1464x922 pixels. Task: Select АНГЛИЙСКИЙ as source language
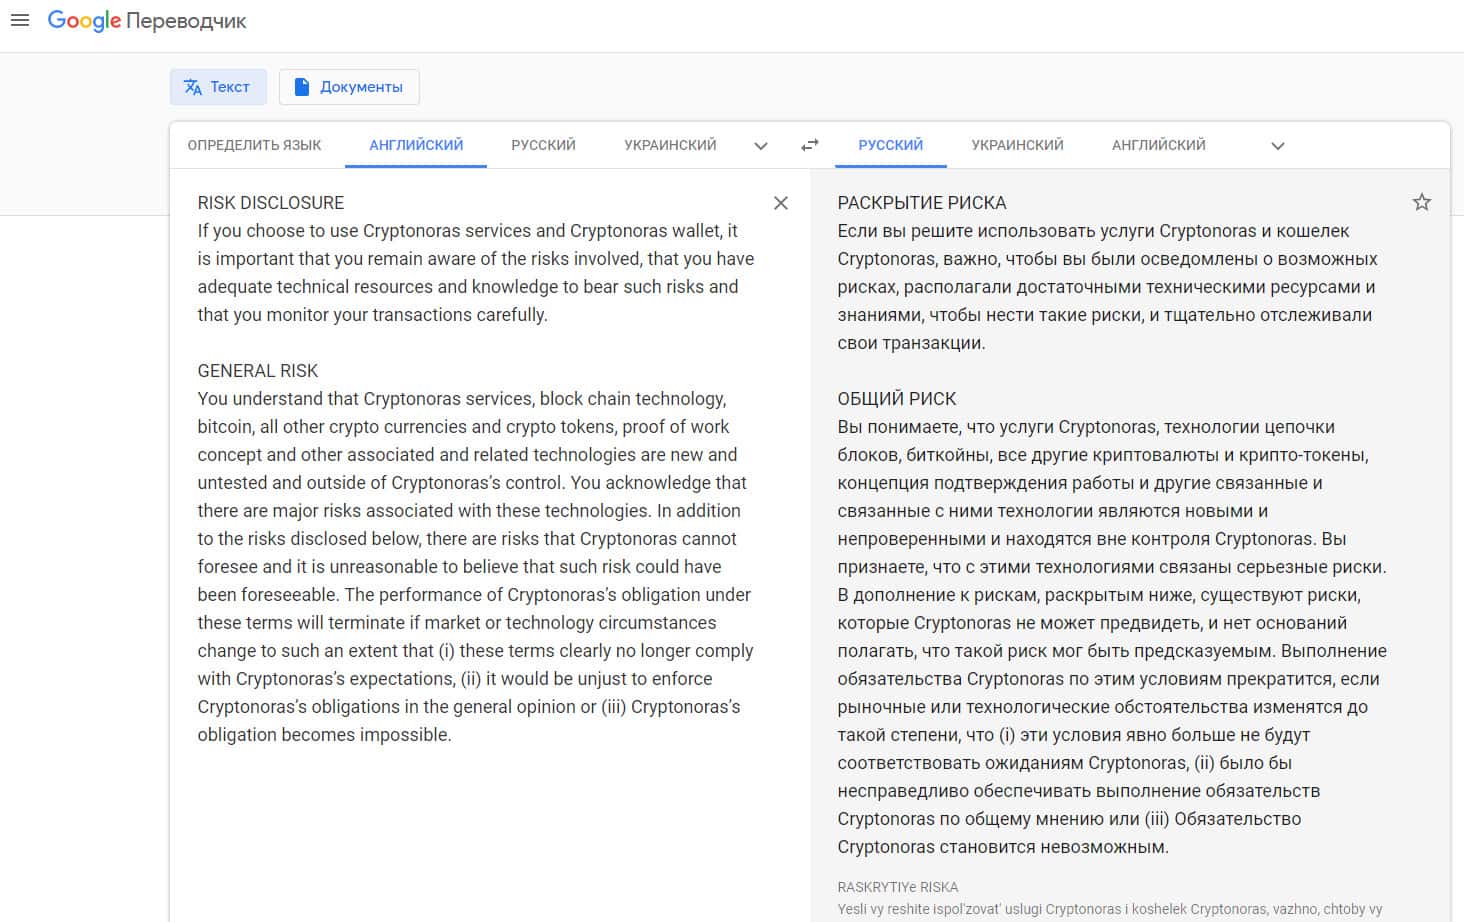(x=416, y=145)
